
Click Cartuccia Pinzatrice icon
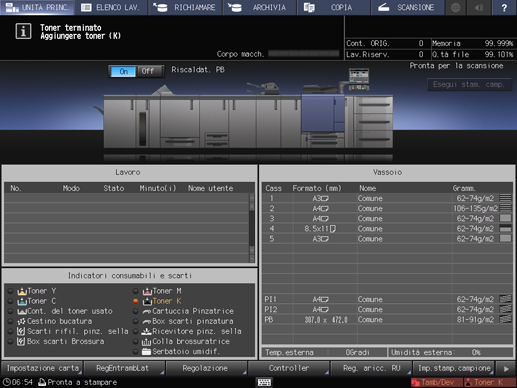[147, 312]
